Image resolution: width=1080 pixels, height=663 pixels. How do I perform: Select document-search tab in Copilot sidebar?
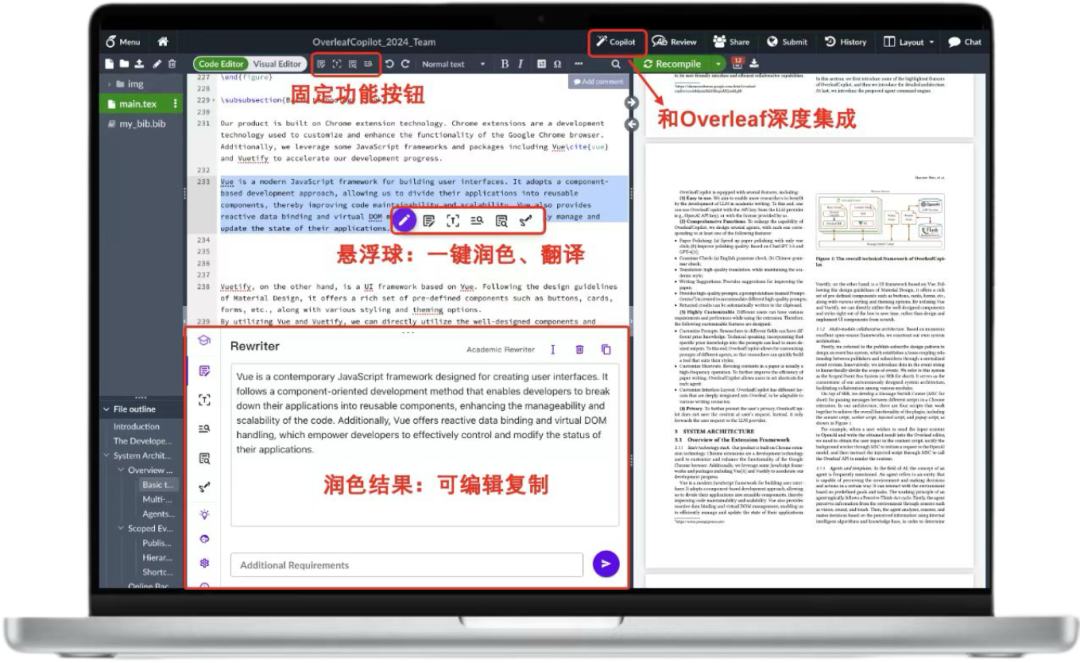click(205, 459)
